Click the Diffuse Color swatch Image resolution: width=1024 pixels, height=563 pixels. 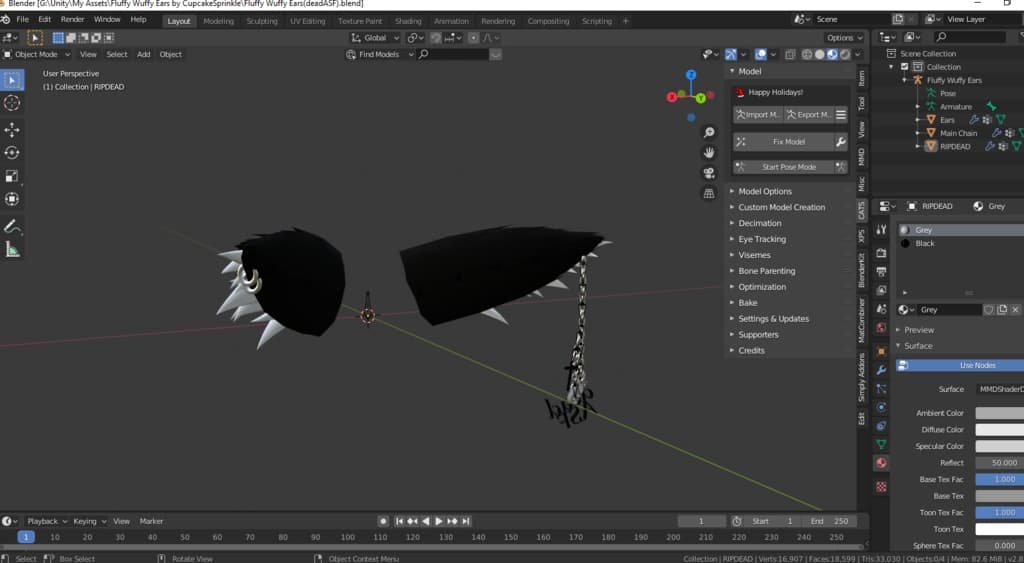(x=998, y=430)
